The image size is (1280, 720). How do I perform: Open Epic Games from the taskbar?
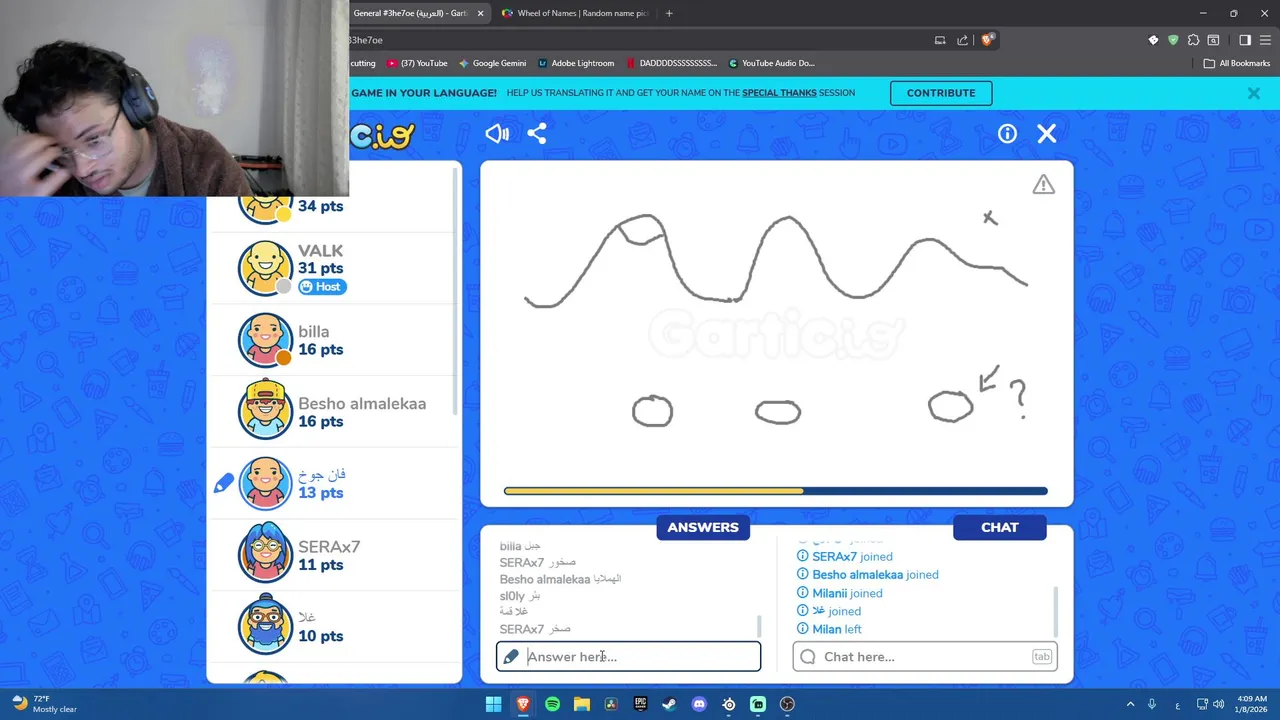tap(641, 704)
